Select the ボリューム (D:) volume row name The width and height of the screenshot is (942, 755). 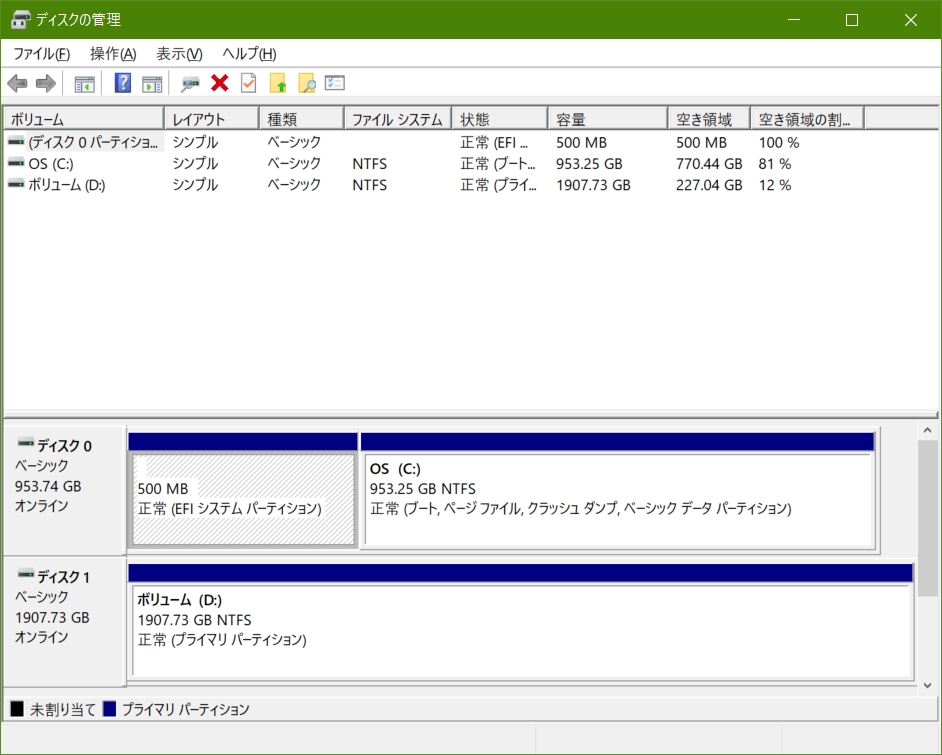tap(67, 184)
